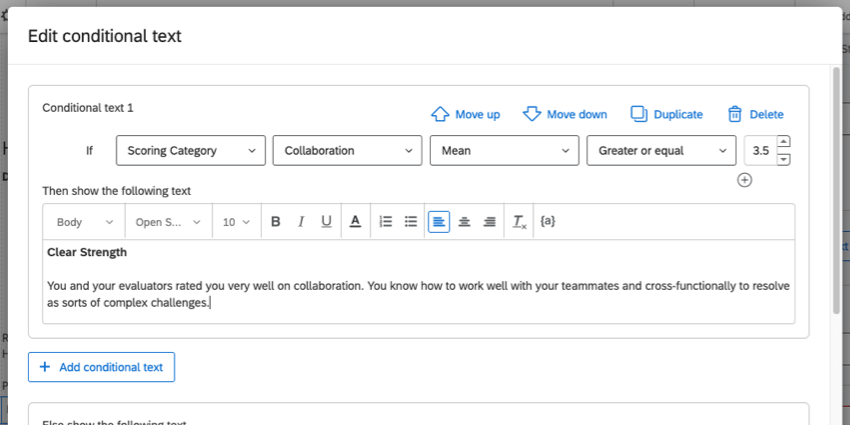Open the Scoring Category dropdown
Image resolution: width=850 pixels, height=425 pixels.
[x=191, y=150]
